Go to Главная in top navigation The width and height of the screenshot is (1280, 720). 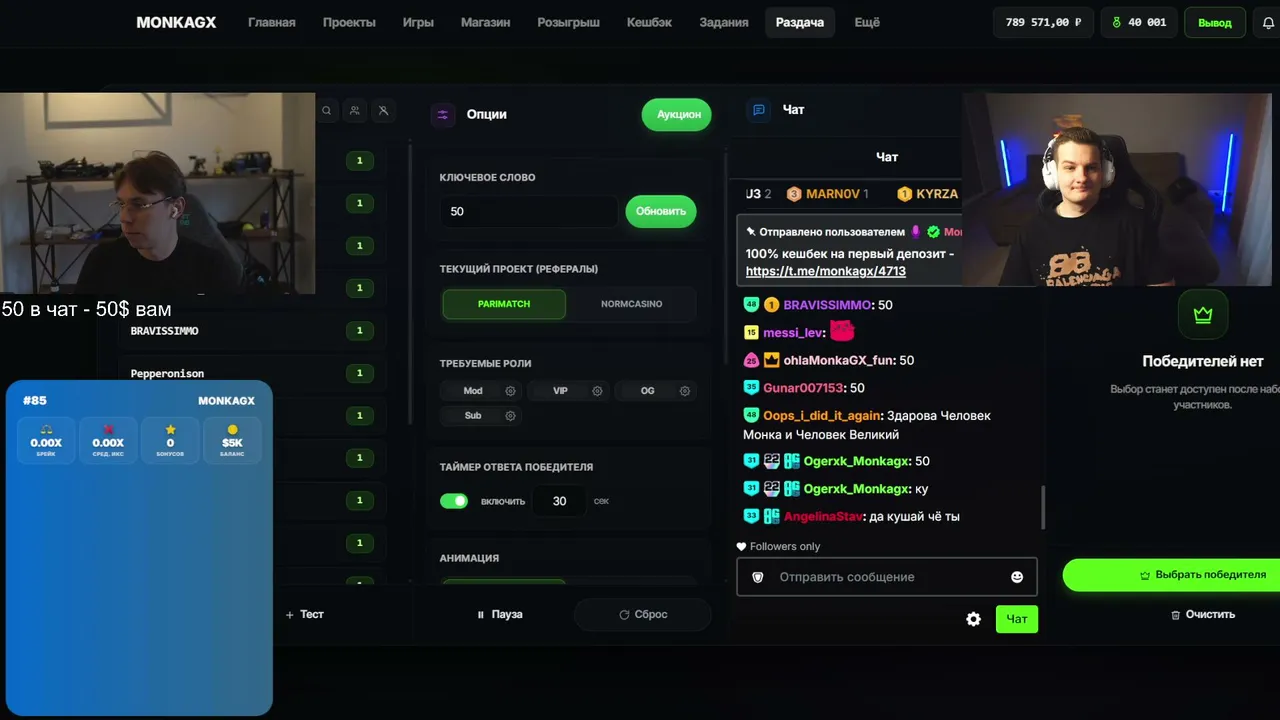click(272, 22)
